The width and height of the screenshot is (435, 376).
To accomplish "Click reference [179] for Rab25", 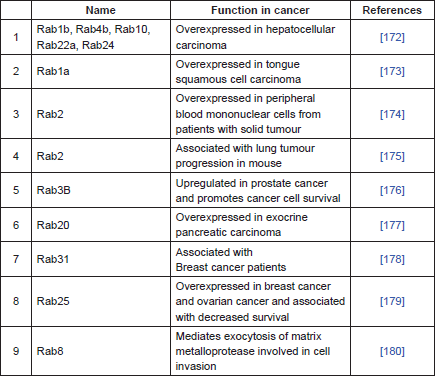I will [x=392, y=301].
